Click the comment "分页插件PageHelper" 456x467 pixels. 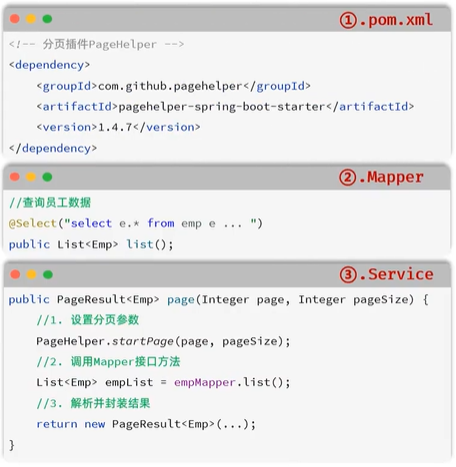[96, 44]
